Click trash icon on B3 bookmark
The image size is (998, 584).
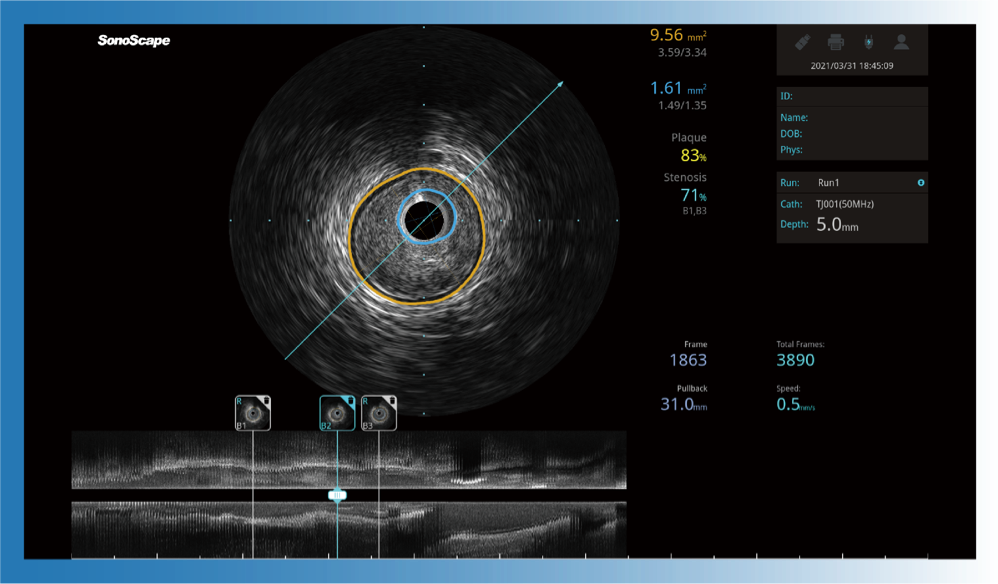391,402
